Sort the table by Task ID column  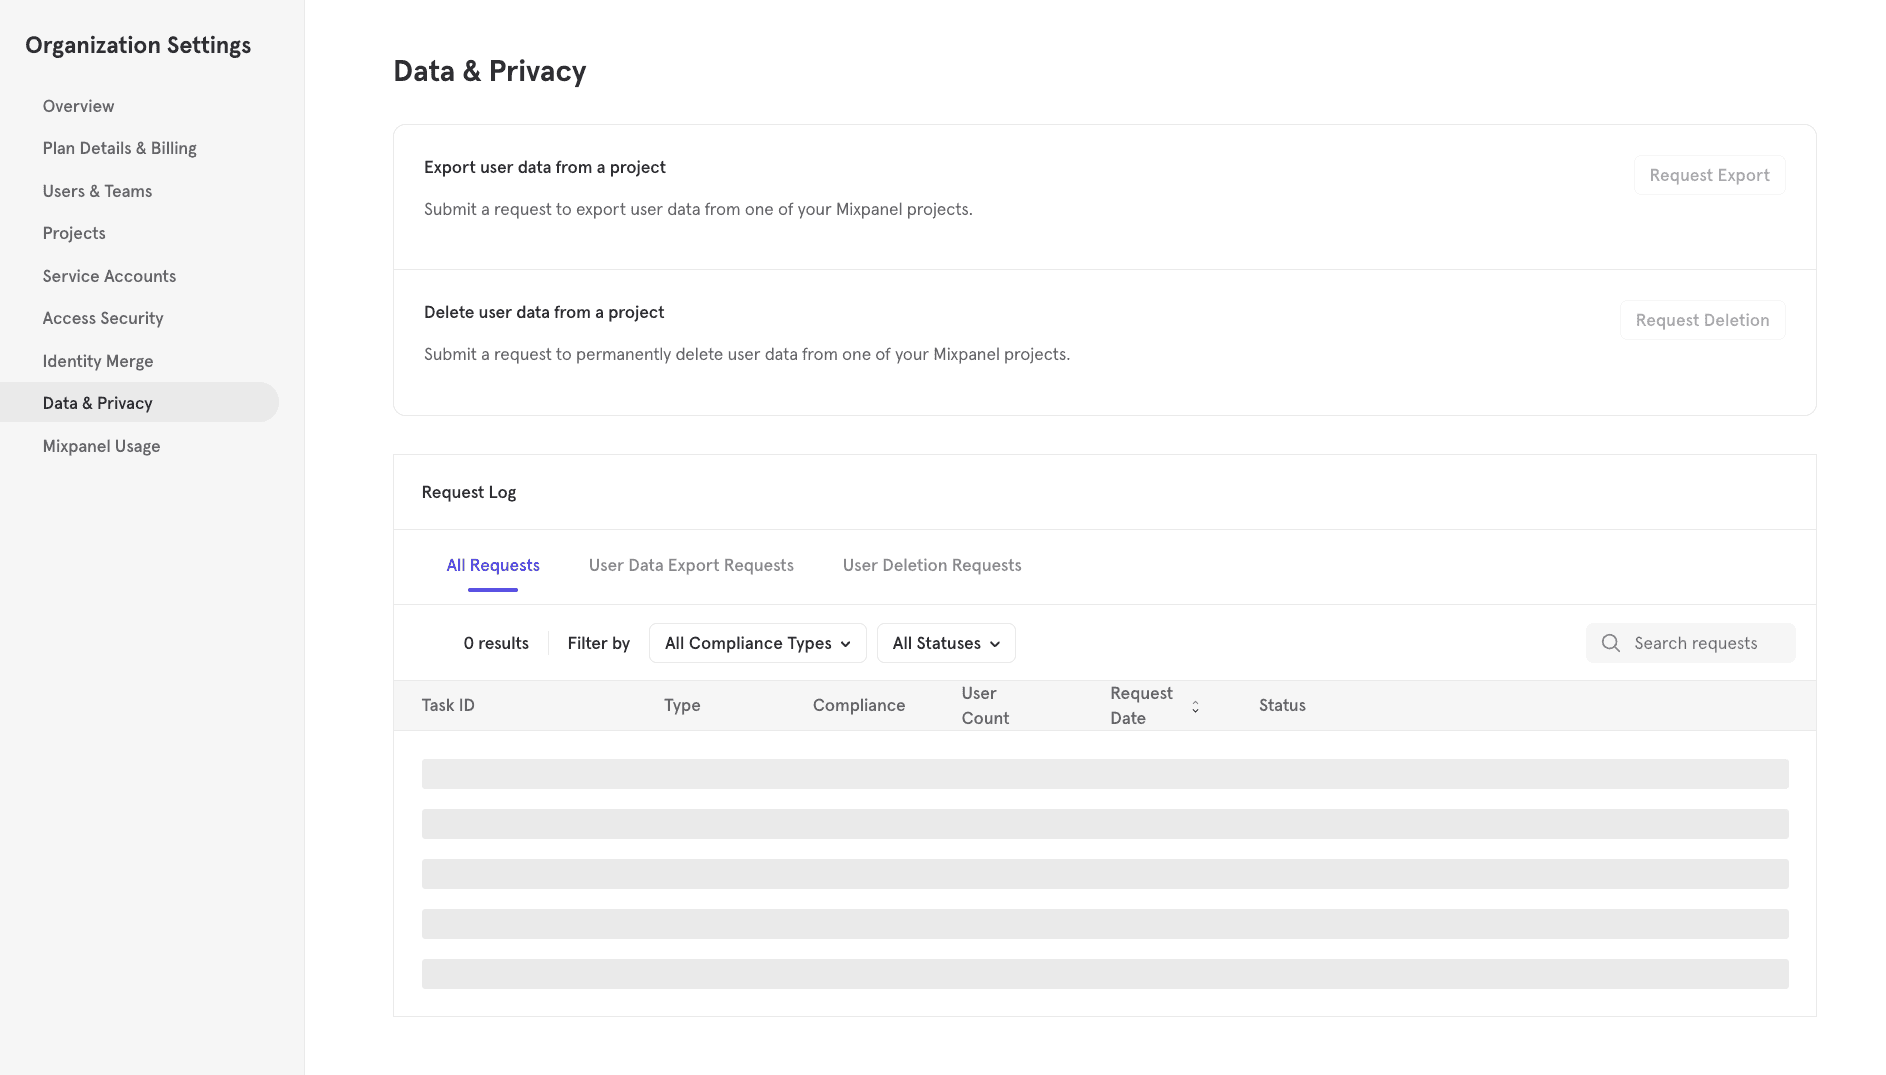pyautogui.click(x=447, y=705)
